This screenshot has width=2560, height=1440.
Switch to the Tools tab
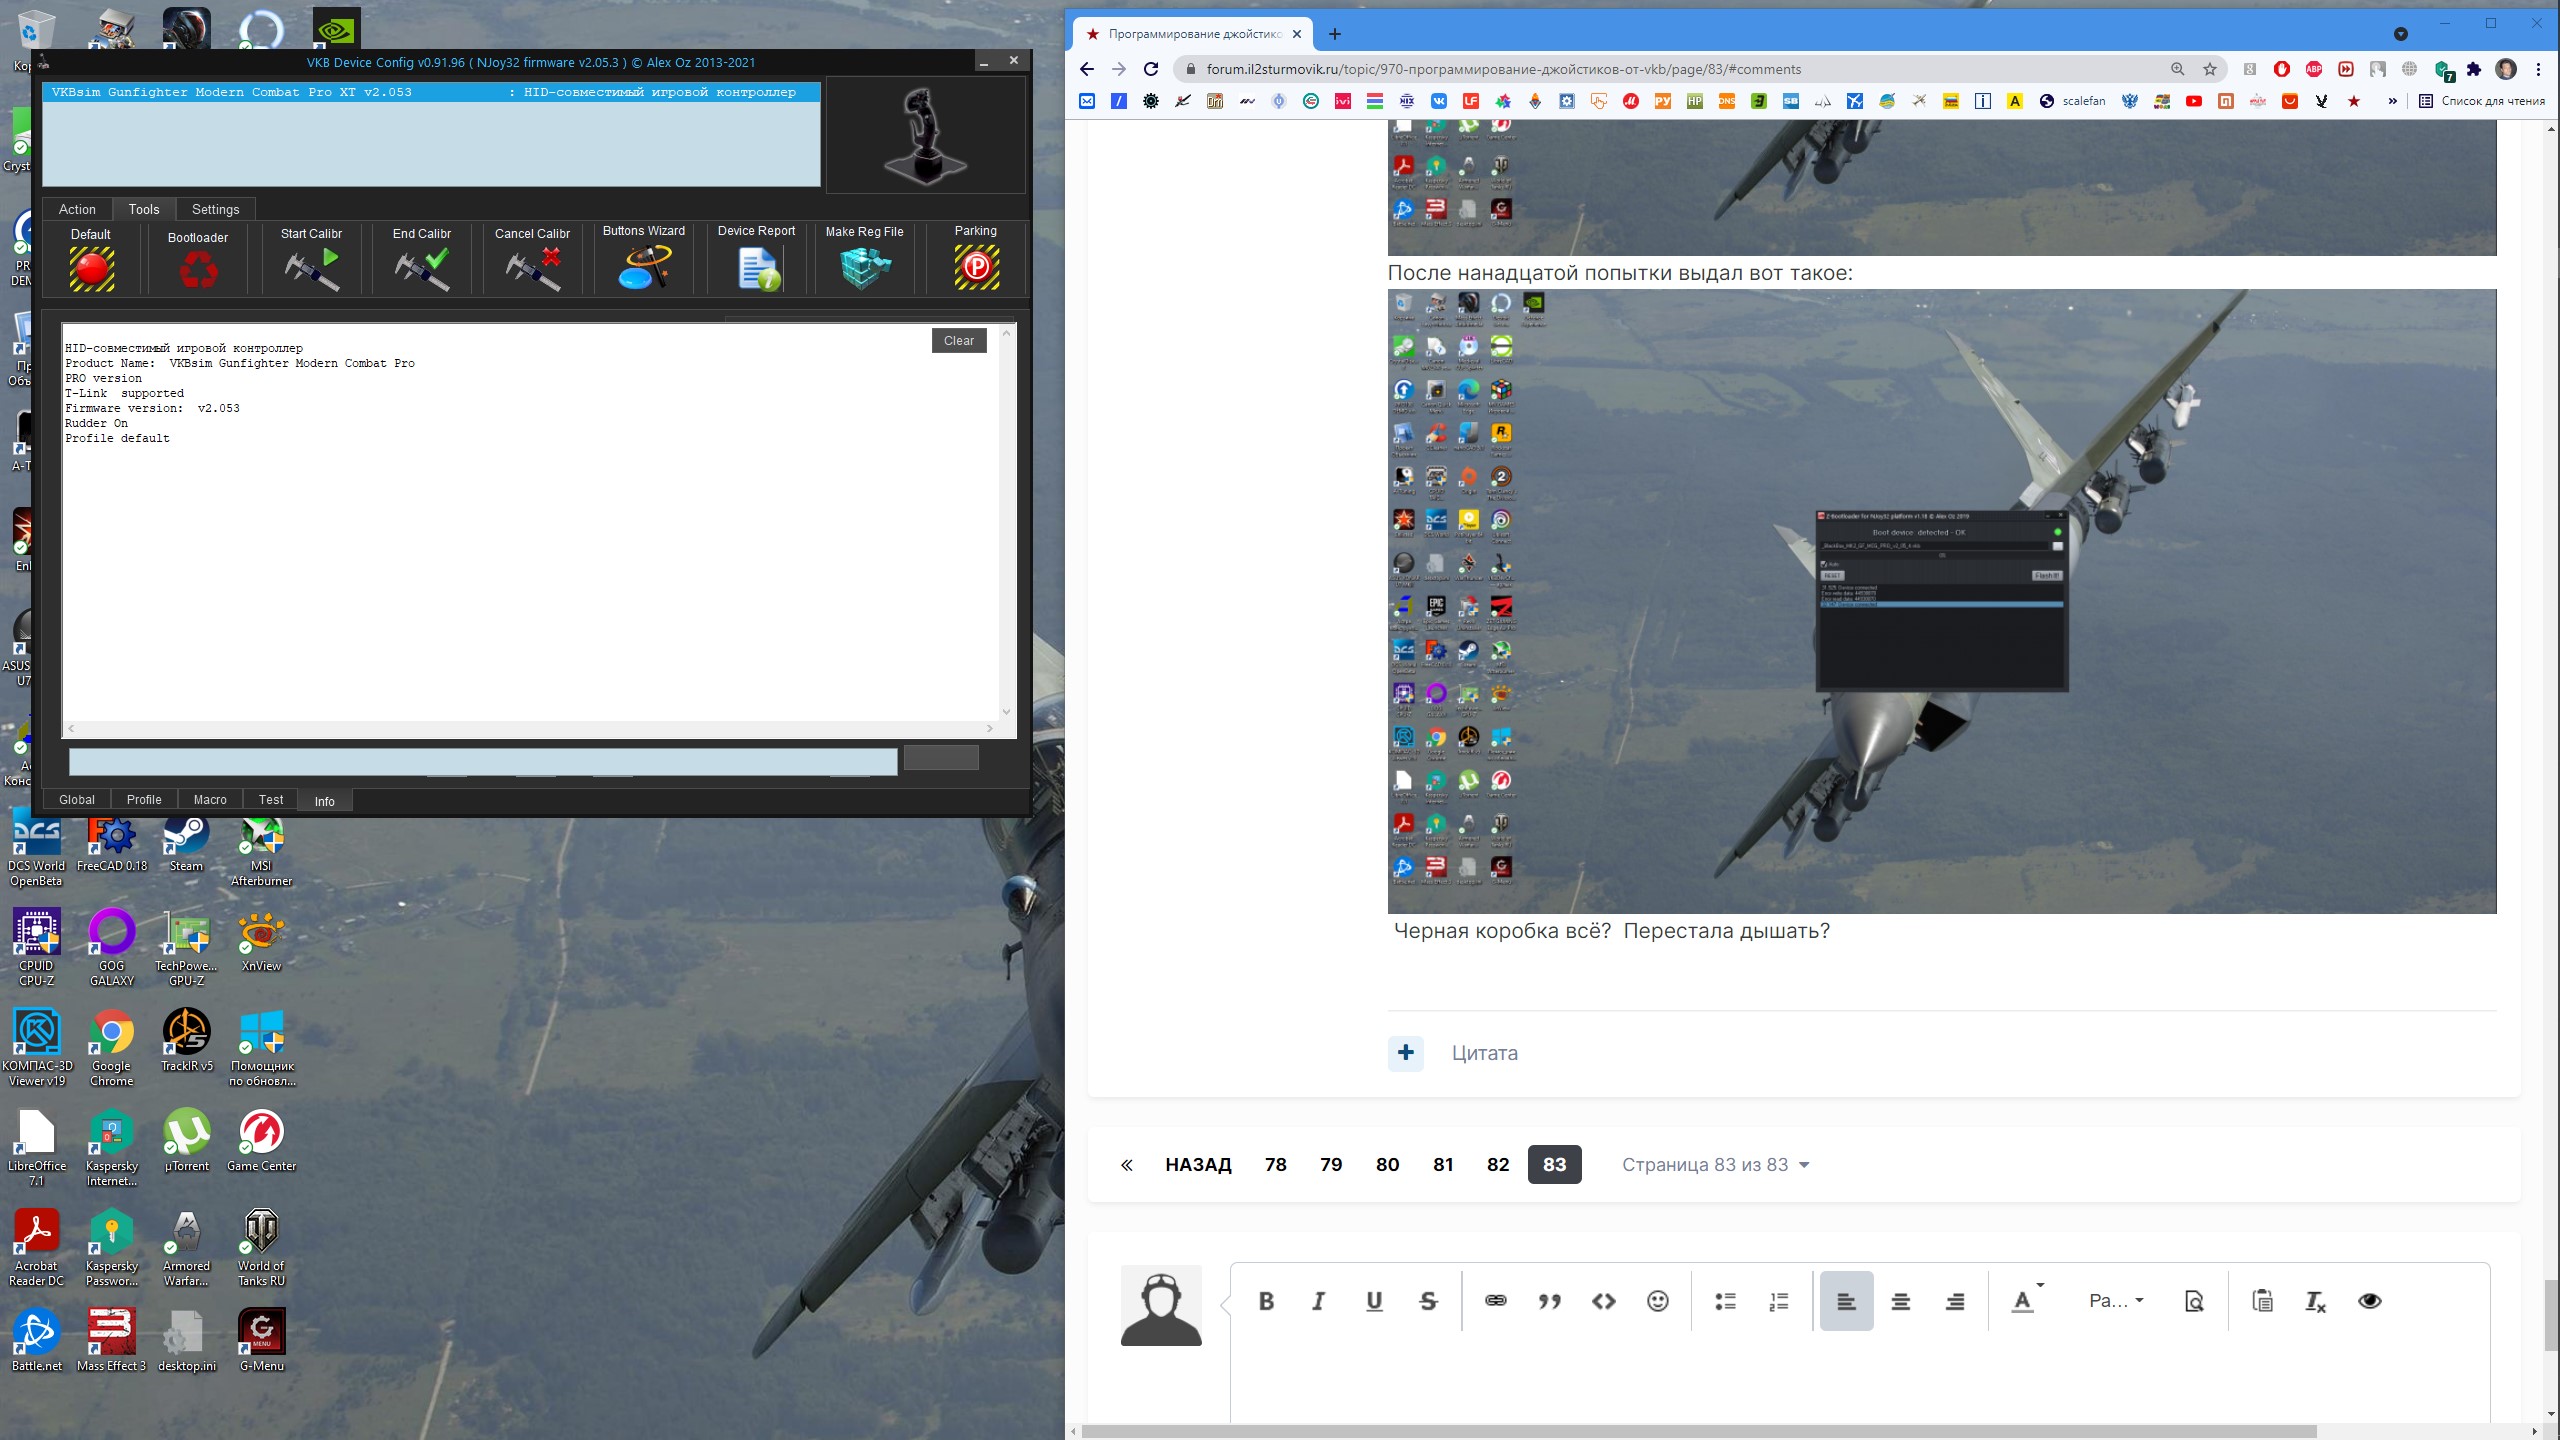tap(144, 209)
